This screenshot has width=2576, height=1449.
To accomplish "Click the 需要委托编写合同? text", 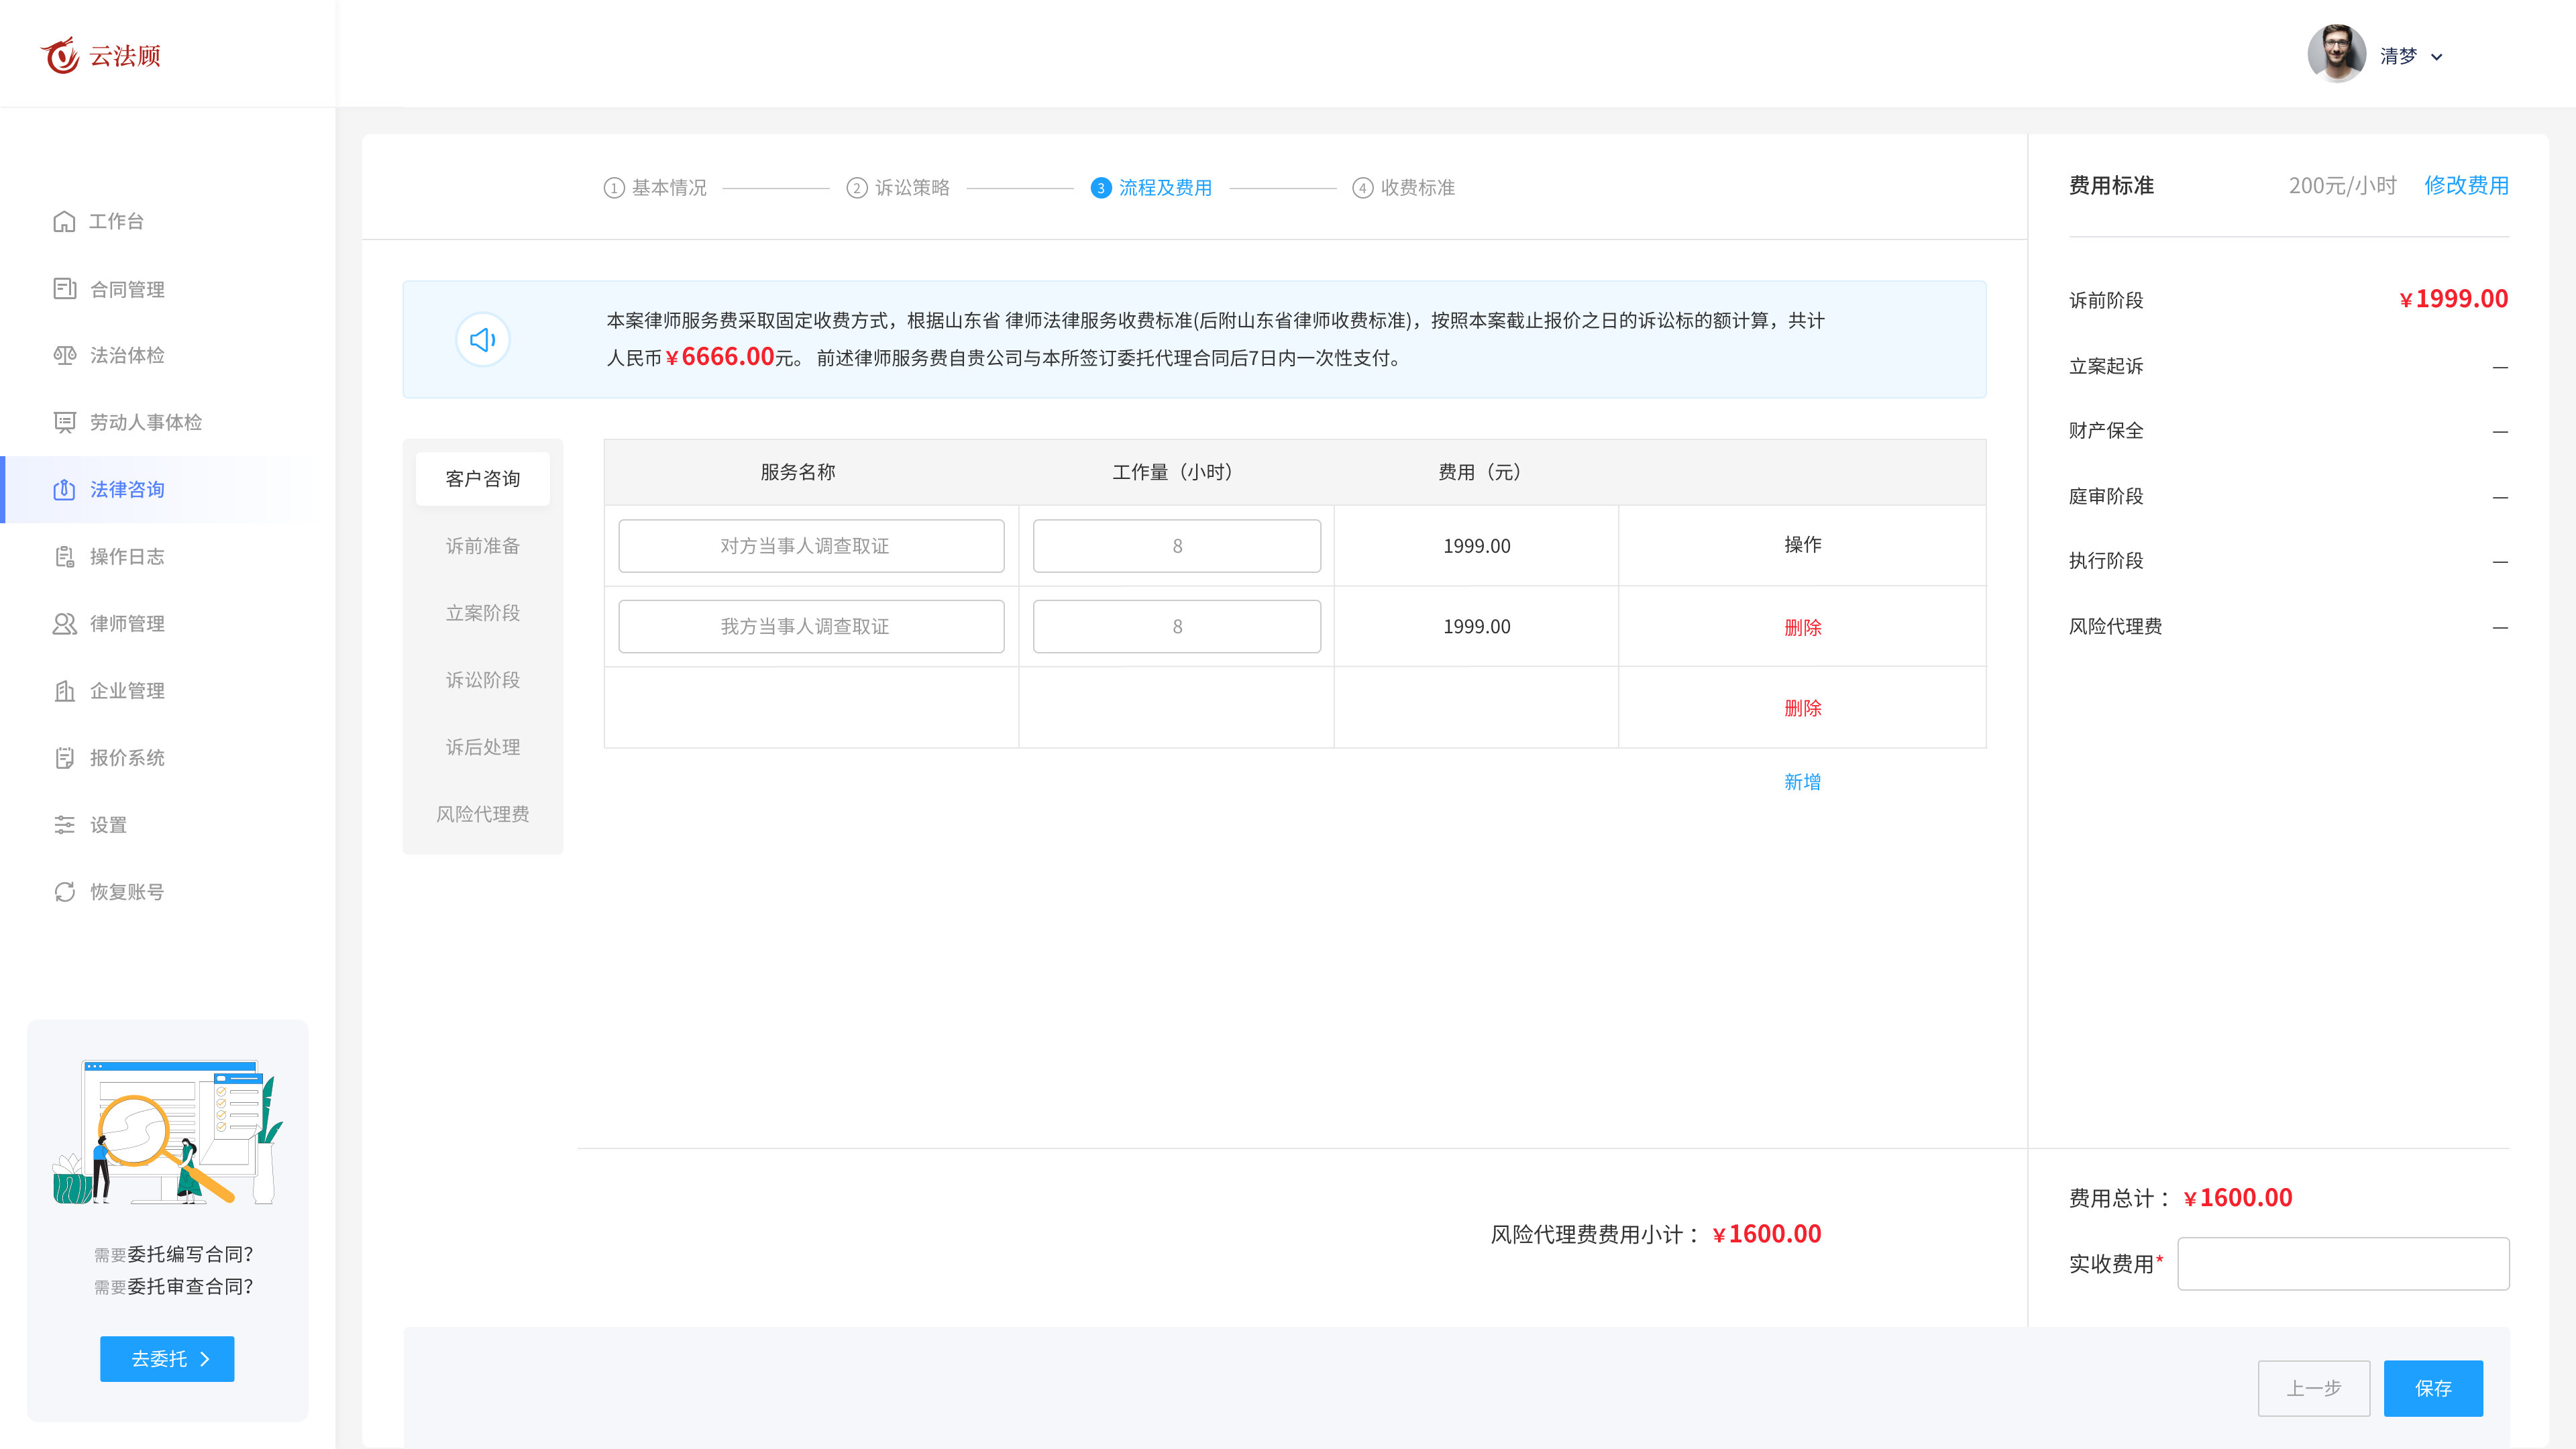I will pyautogui.click(x=173, y=1254).
